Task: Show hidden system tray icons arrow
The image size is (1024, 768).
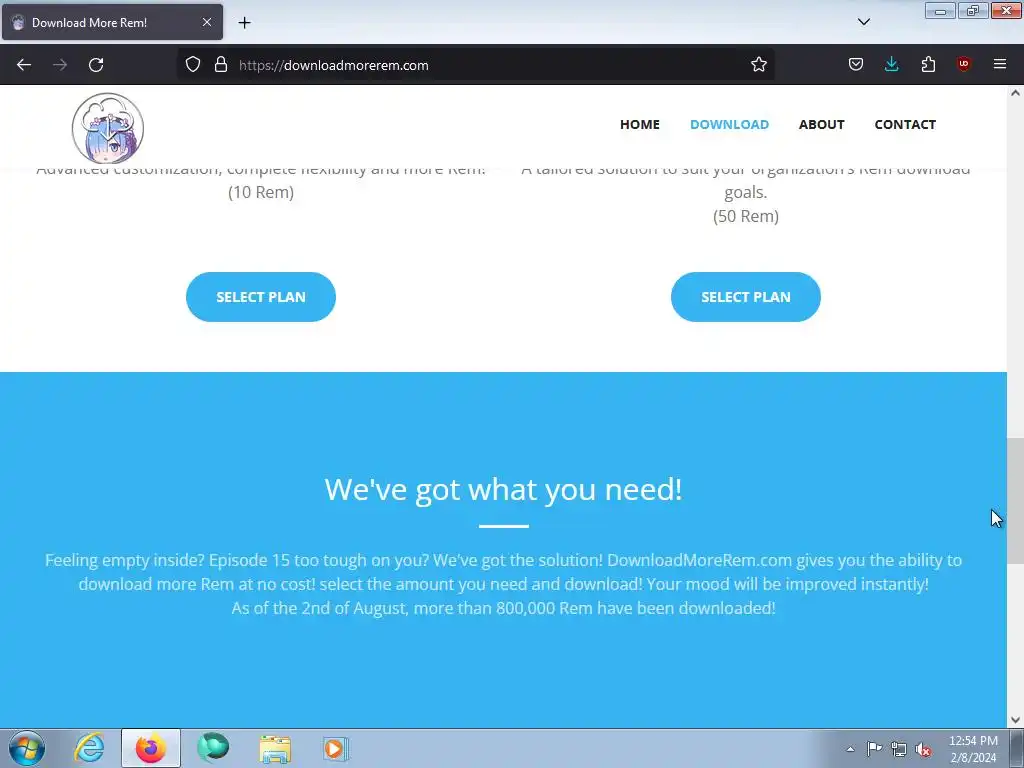Action: [850, 749]
